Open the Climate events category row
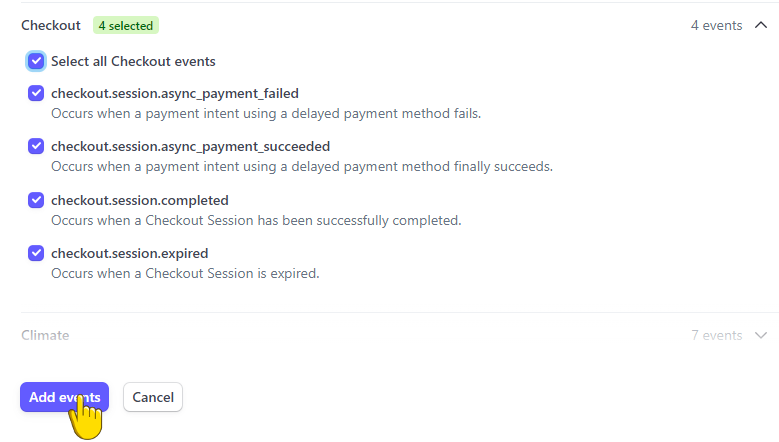The width and height of the screenshot is (779, 442). (395, 335)
